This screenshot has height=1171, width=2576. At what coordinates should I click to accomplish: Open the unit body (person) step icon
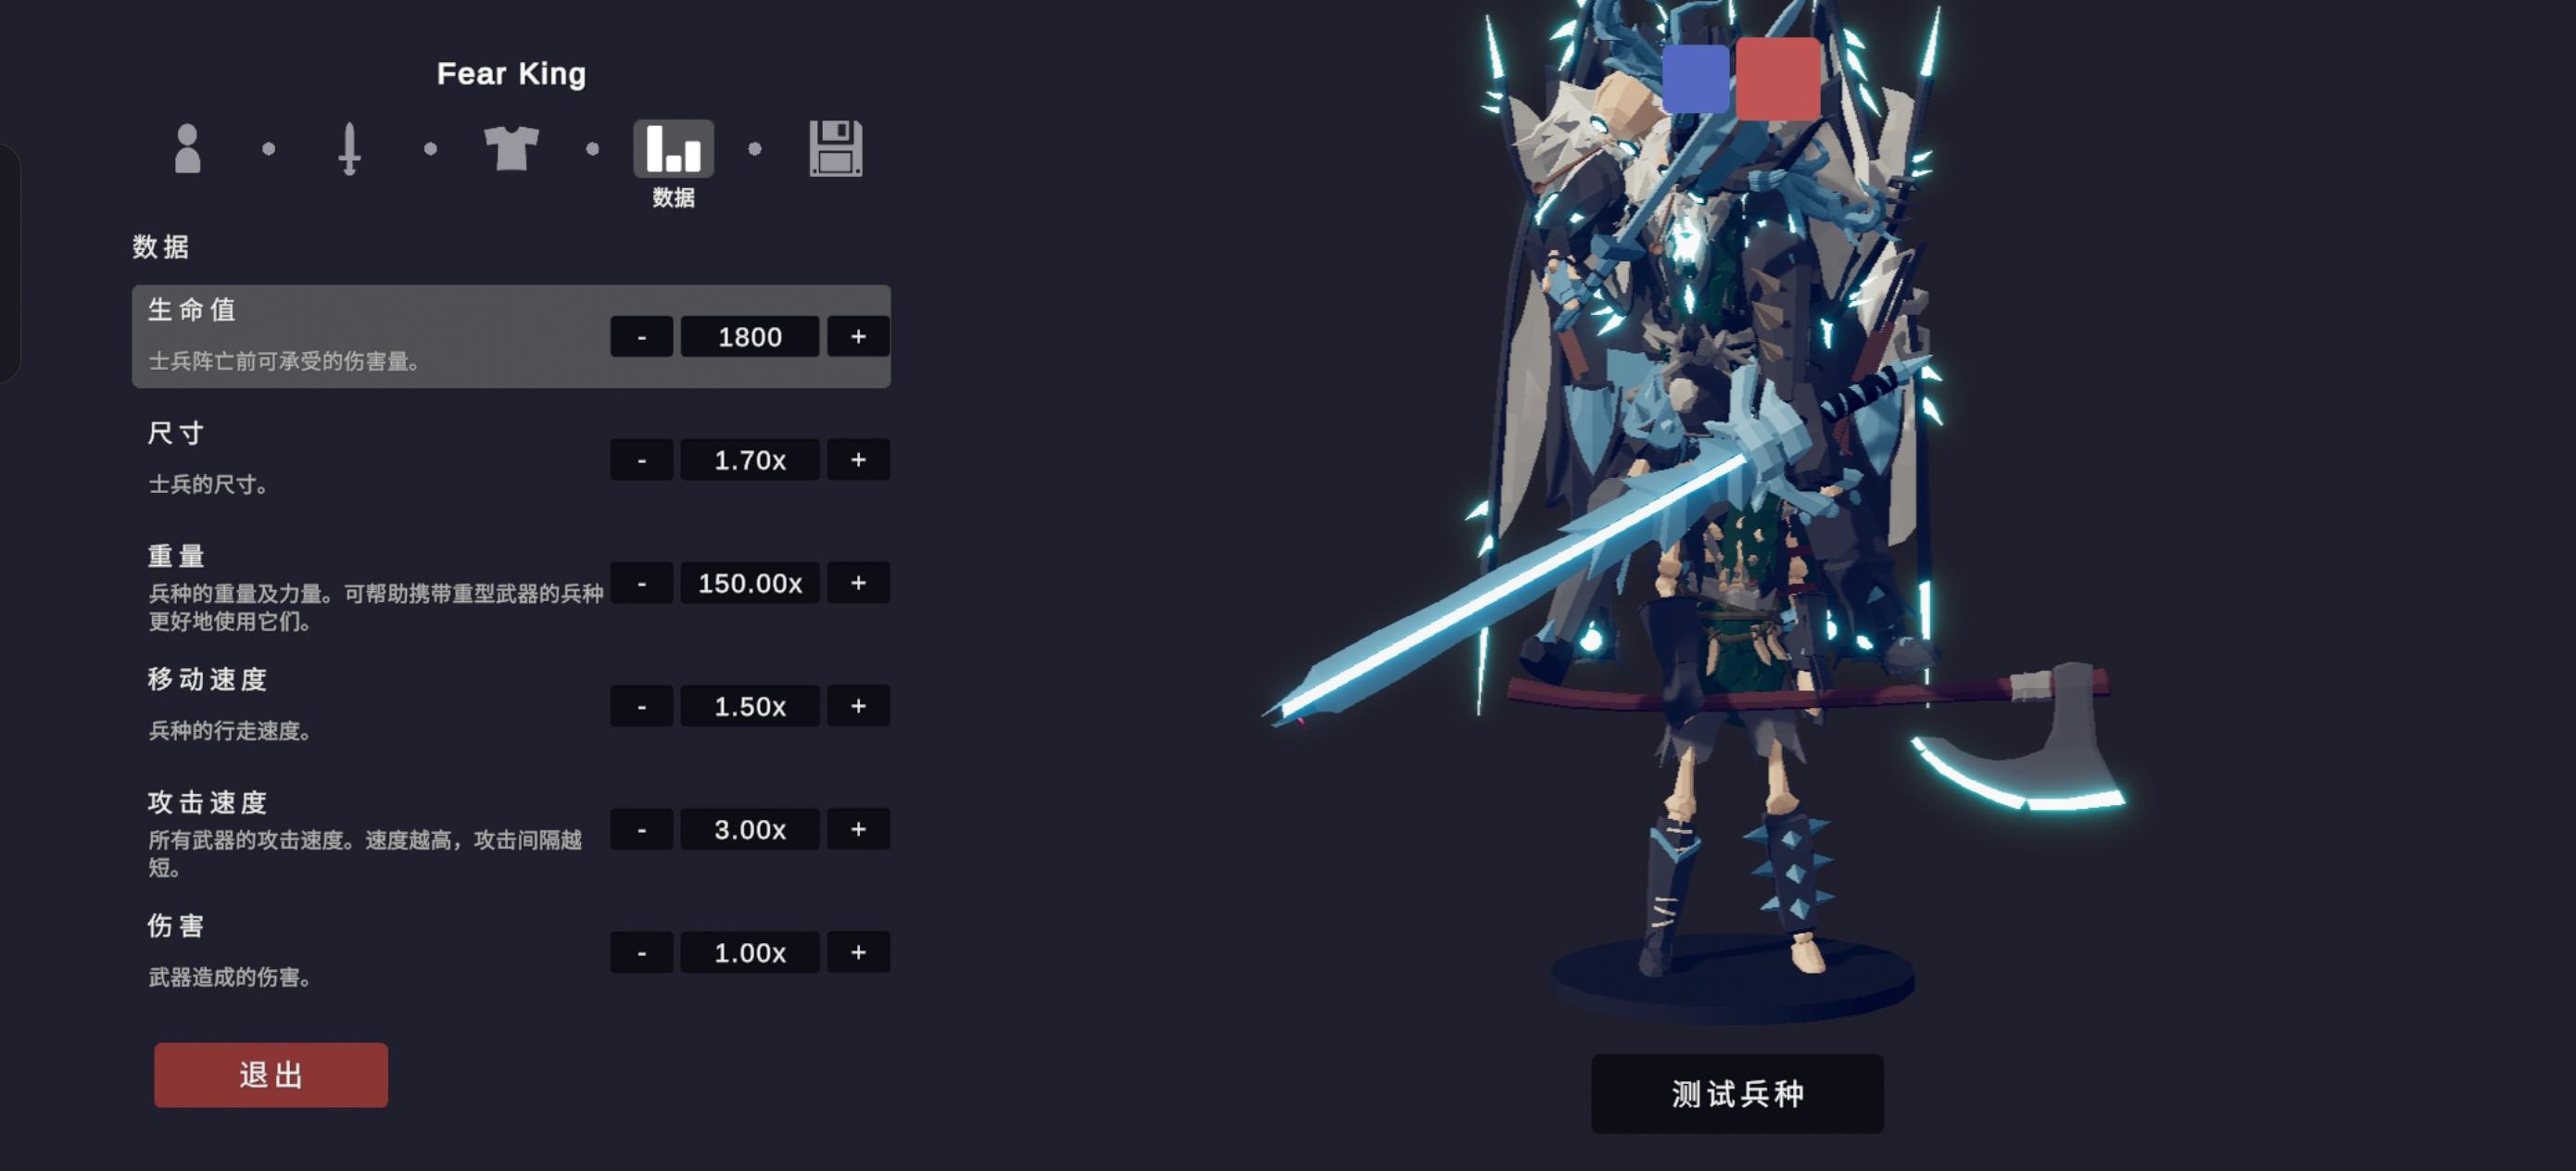pos(188,149)
